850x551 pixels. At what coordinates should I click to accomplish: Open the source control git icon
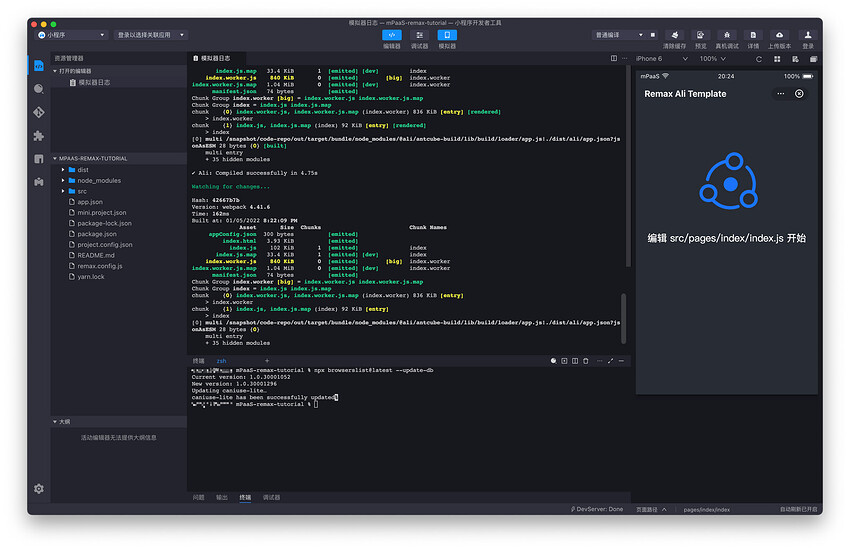pos(39,112)
